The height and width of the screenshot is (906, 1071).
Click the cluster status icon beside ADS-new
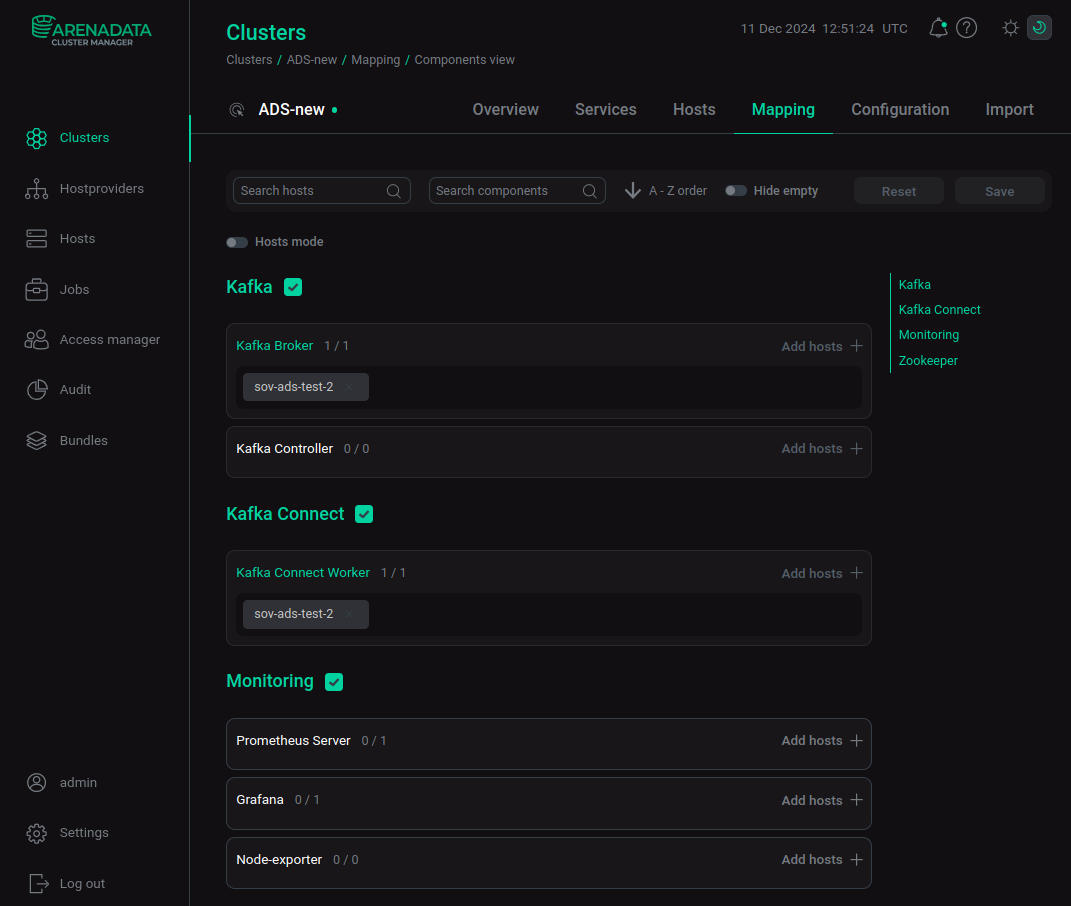click(x=237, y=110)
